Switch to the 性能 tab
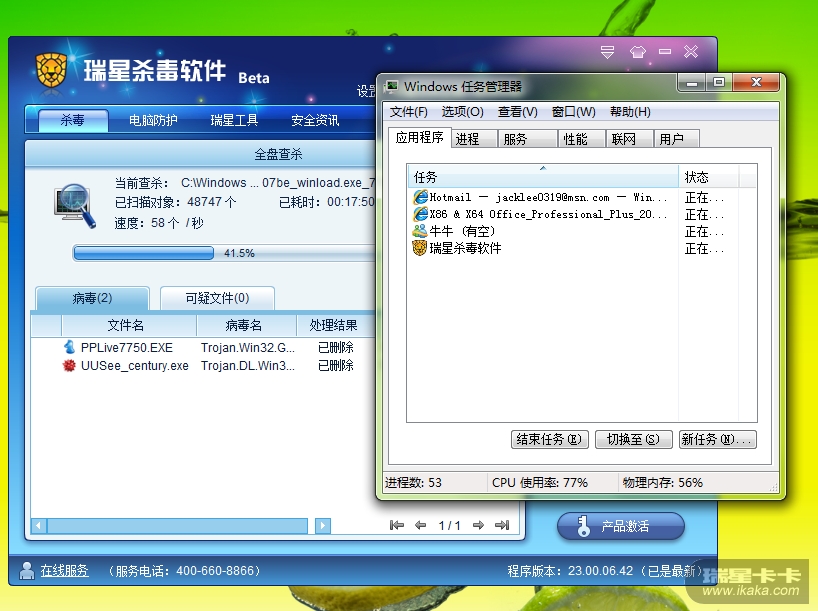The image size is (818, 611). click(x=582, y=139)
